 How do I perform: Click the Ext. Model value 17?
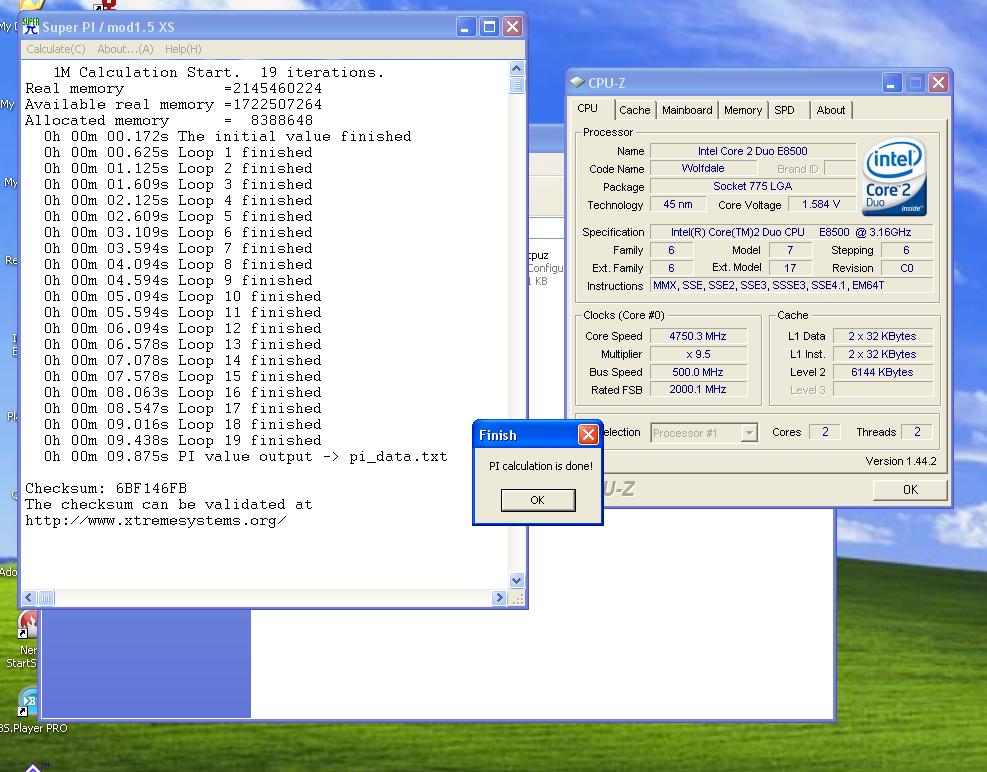point(790,268)
